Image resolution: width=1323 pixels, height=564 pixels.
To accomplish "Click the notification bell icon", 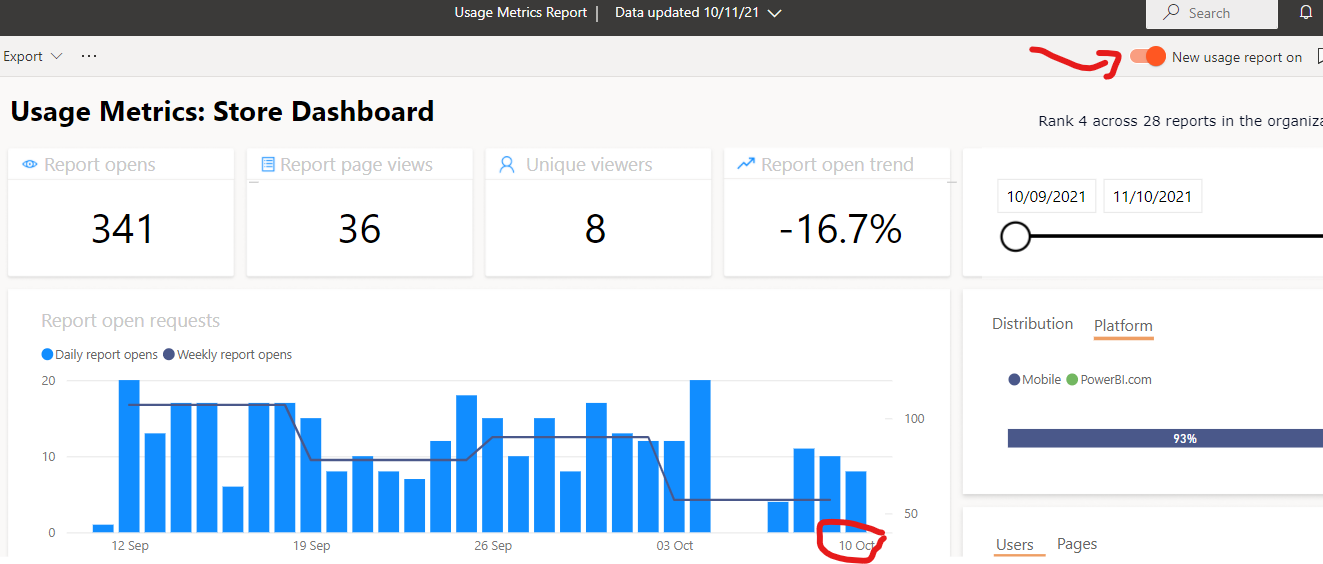I will tap(1306, 13).
